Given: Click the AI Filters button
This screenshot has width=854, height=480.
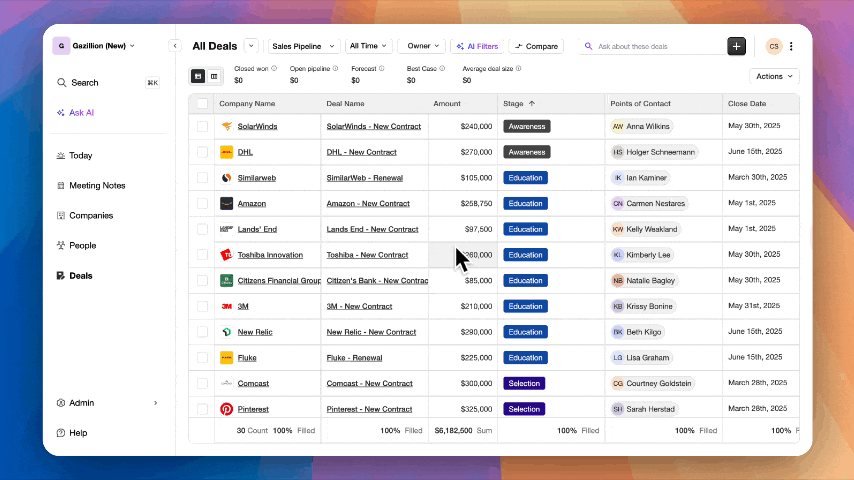Looking at the screenshot, I should (x=478, y=46).
